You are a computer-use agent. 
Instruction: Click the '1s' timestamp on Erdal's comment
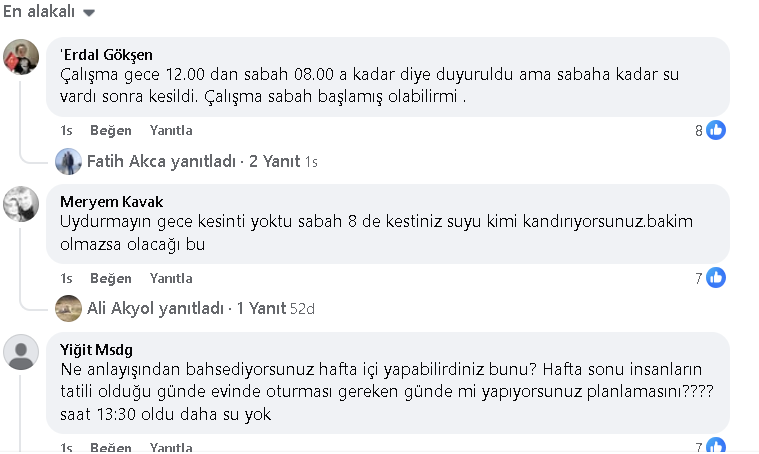(x=66, y=130)
